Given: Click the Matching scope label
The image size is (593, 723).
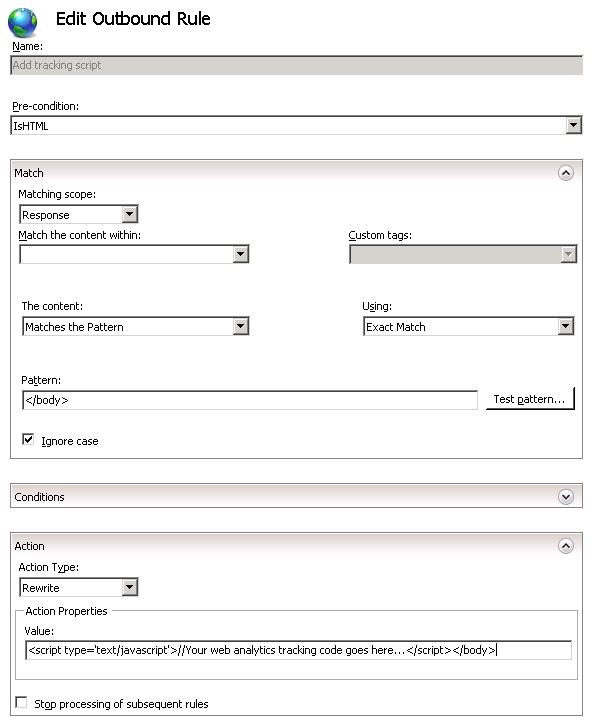Looking at the screenshot, I should (x=57, y=194).
